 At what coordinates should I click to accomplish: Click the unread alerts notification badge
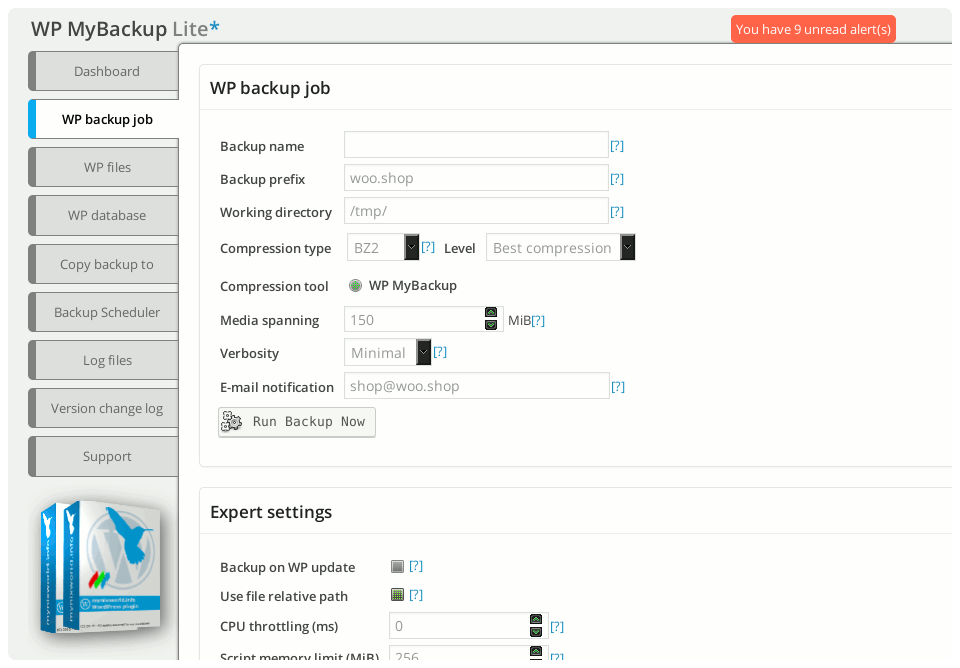[x=813, y=29]
